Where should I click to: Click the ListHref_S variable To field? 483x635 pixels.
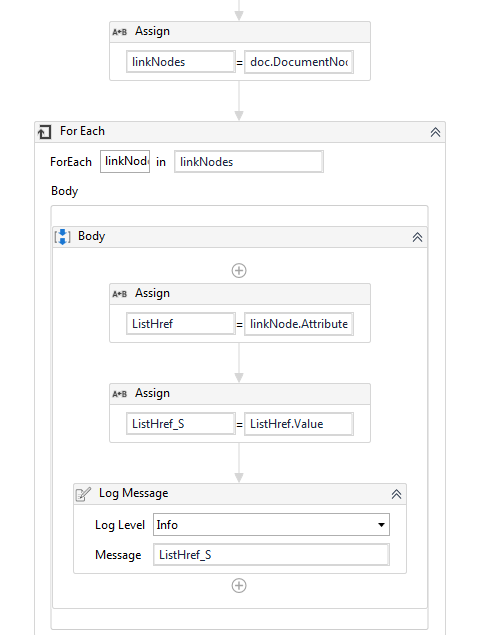click(181, 424)
